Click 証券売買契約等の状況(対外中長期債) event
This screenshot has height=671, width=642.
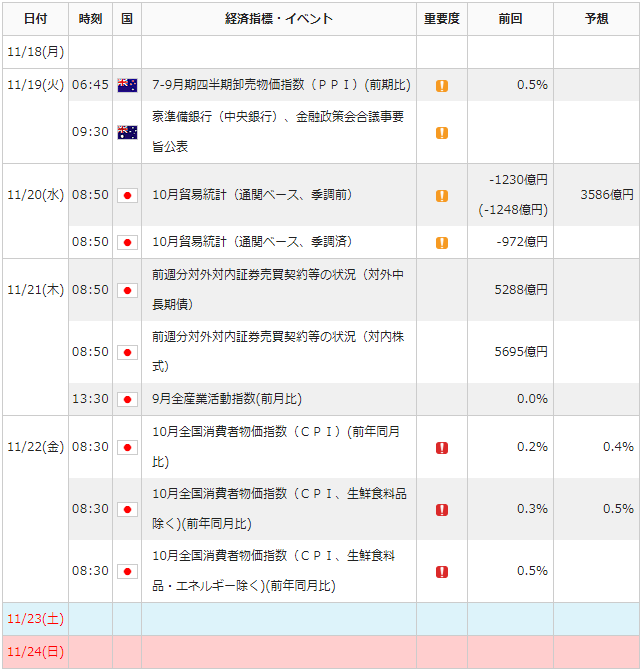click(x=278, y=290)
